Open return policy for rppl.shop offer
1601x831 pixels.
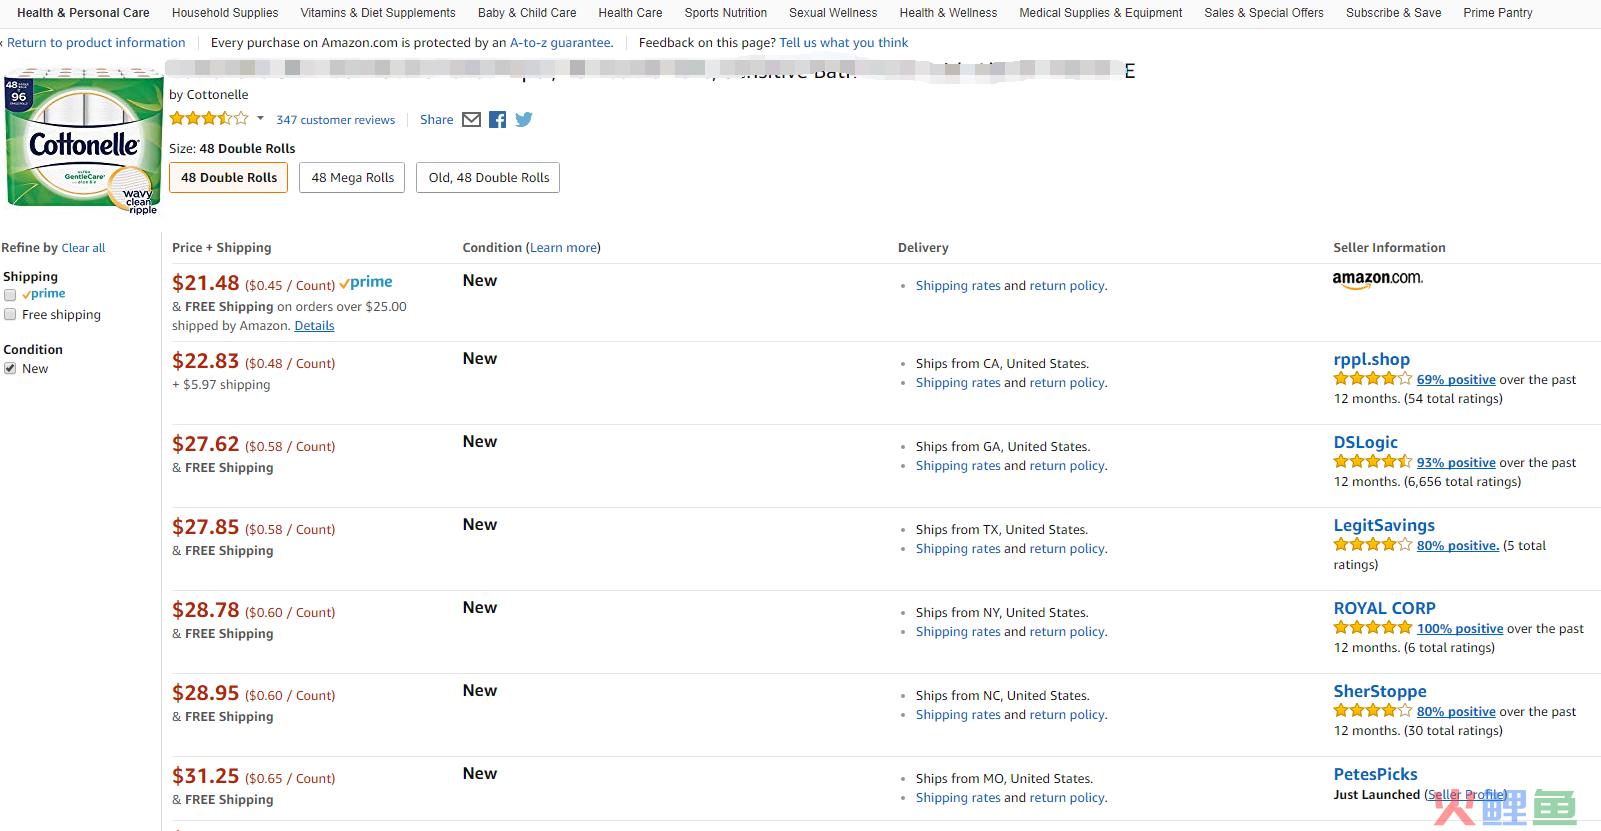1067,383
